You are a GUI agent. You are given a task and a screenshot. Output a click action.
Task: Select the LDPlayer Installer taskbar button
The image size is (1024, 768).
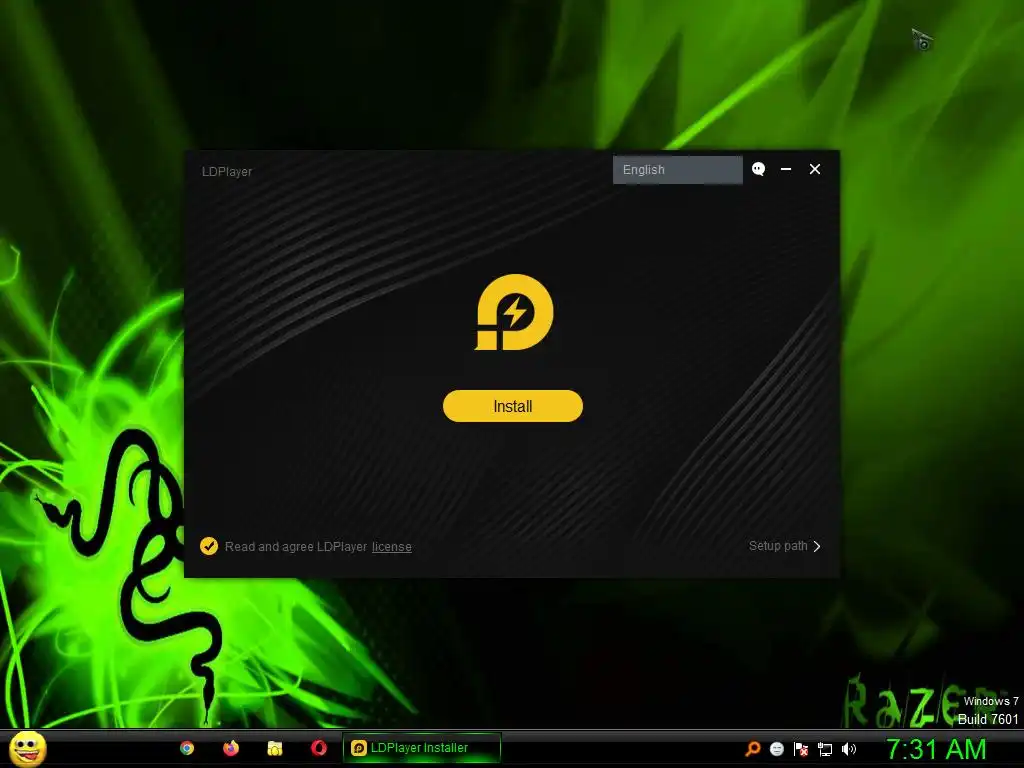pos(422,748)
